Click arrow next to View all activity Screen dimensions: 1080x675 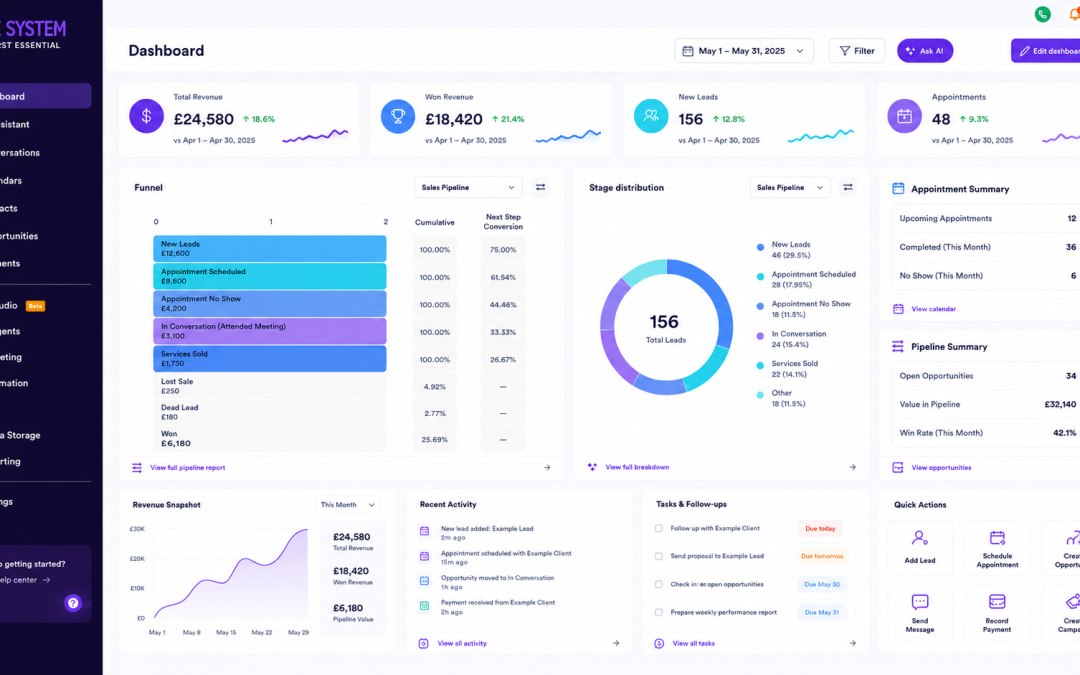tap(616, 643)
